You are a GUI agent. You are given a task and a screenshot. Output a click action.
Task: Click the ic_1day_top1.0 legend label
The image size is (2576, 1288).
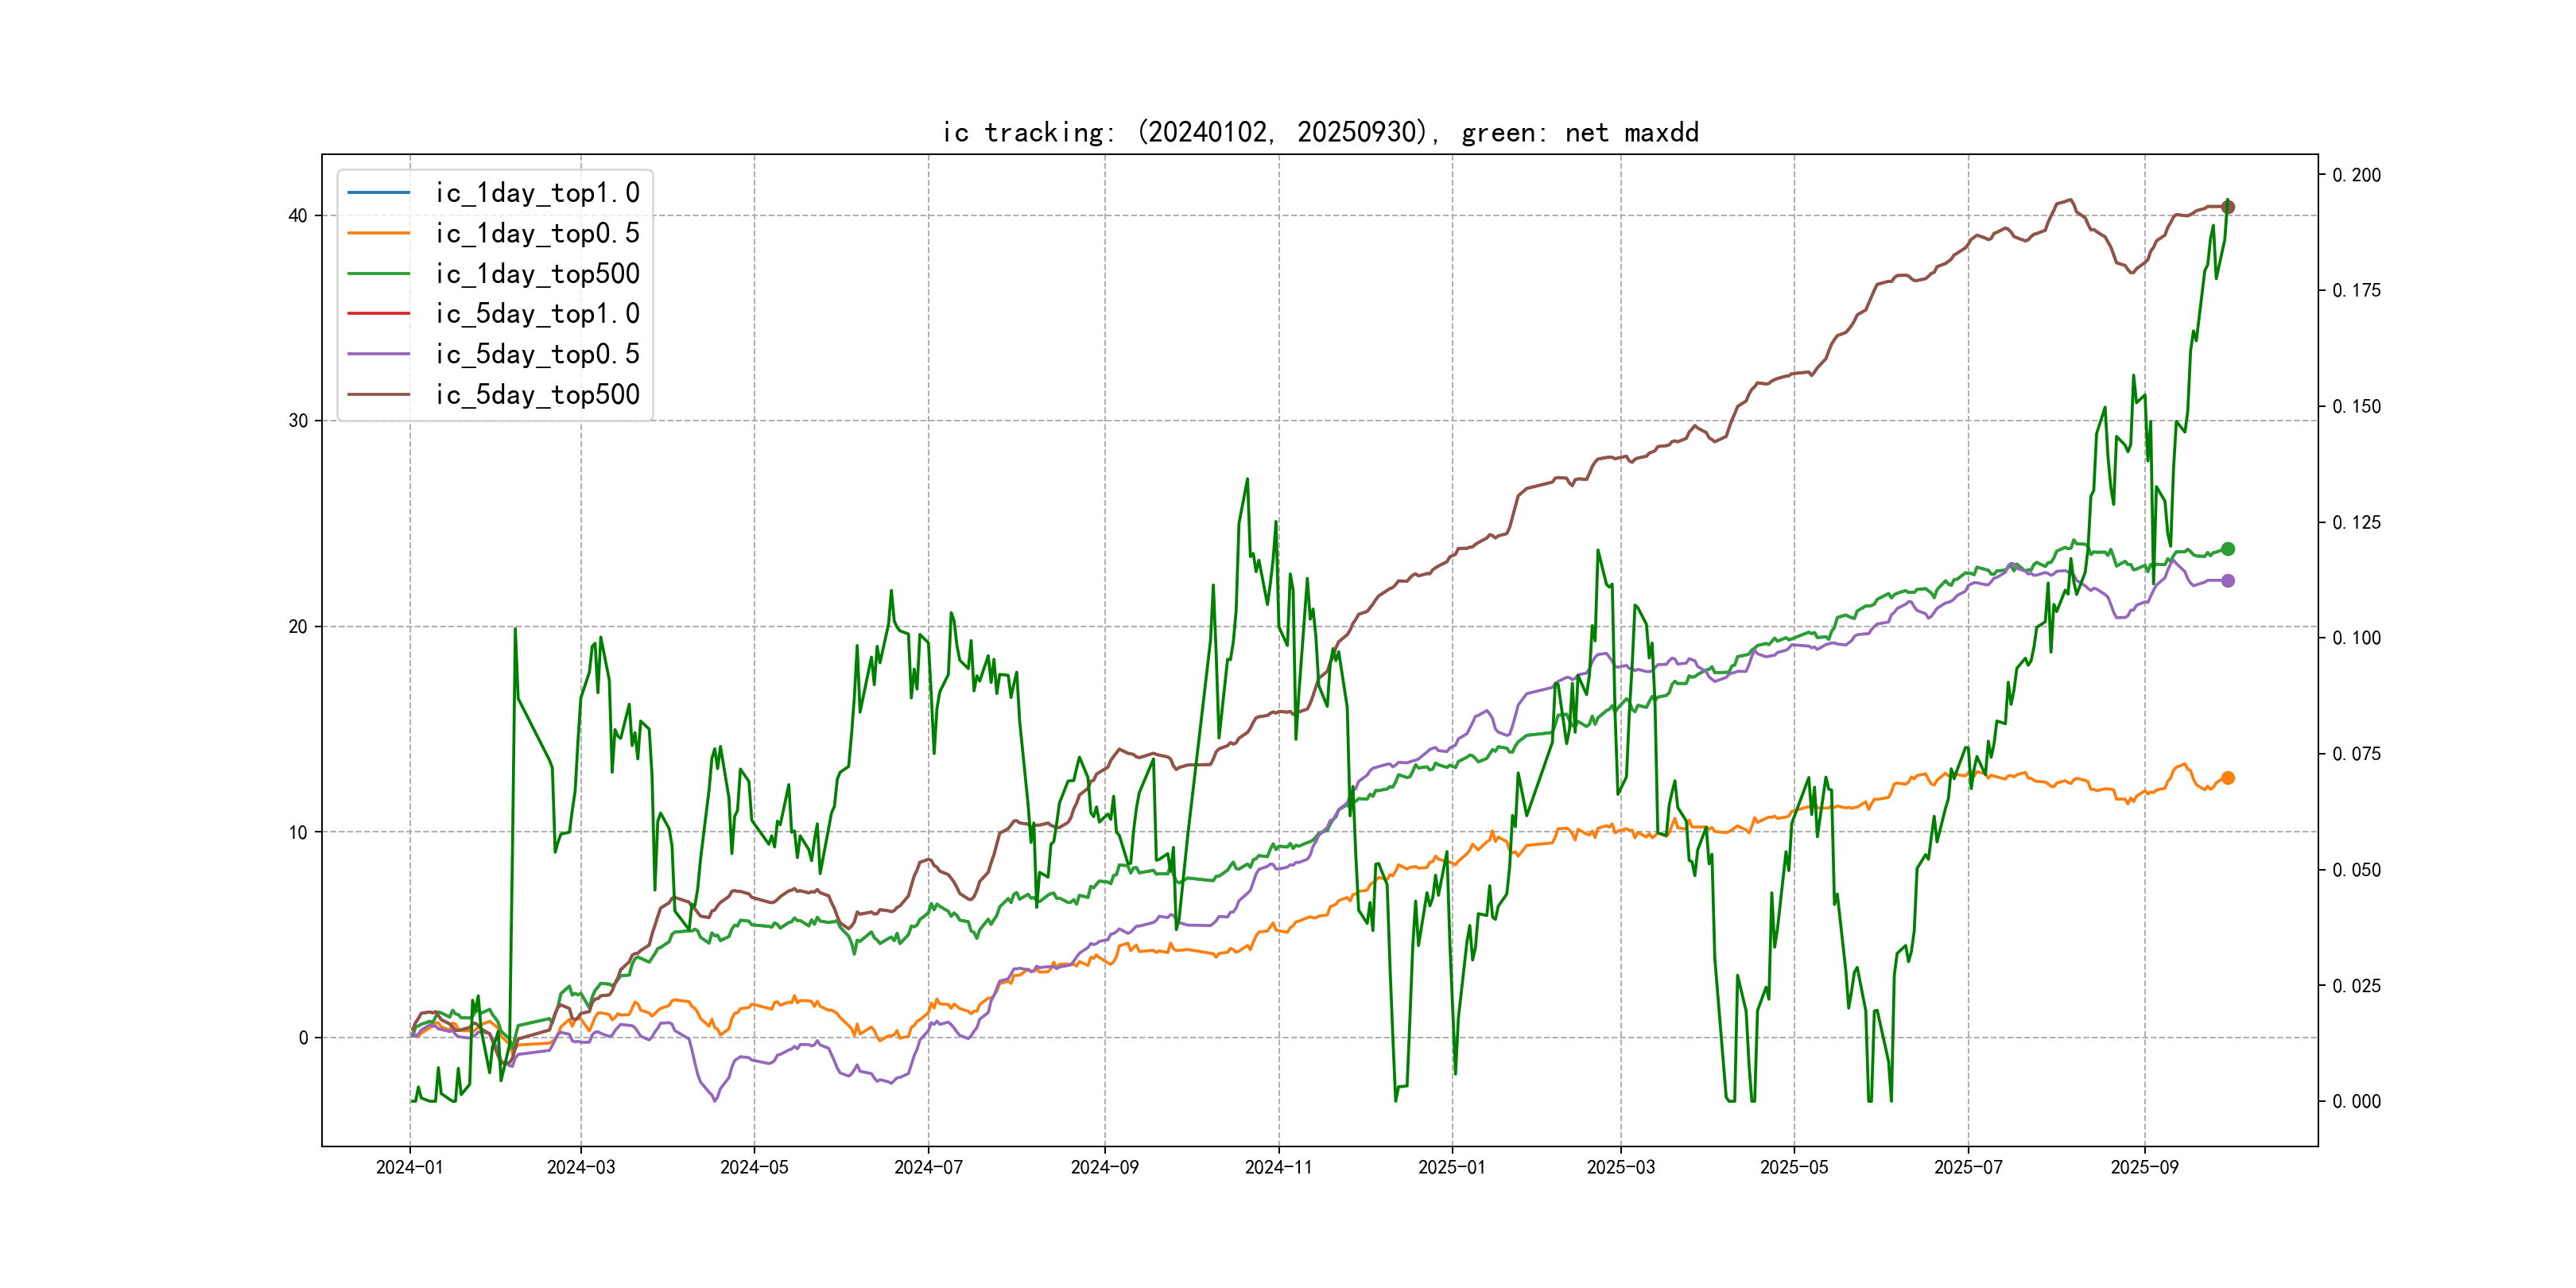tap(537, 193)
